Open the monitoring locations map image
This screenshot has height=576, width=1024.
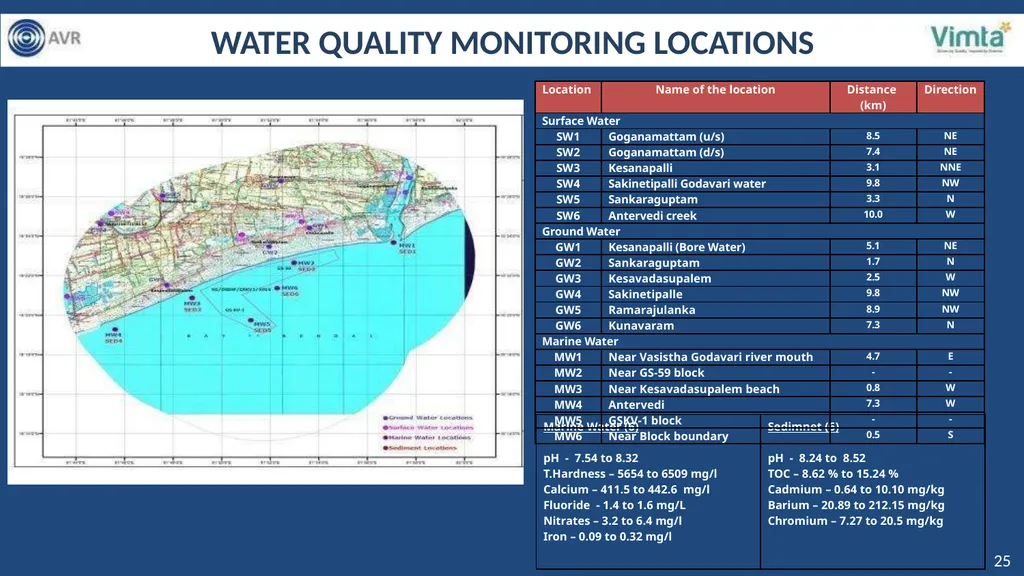265,292
